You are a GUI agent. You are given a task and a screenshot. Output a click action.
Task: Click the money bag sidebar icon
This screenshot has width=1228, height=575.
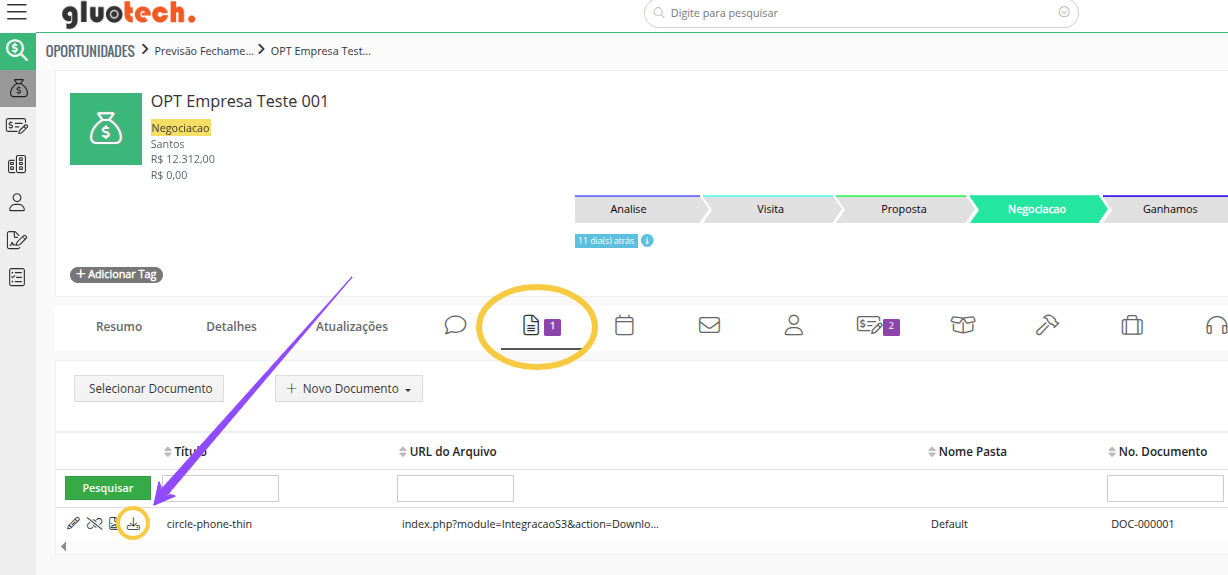[17, 88]
